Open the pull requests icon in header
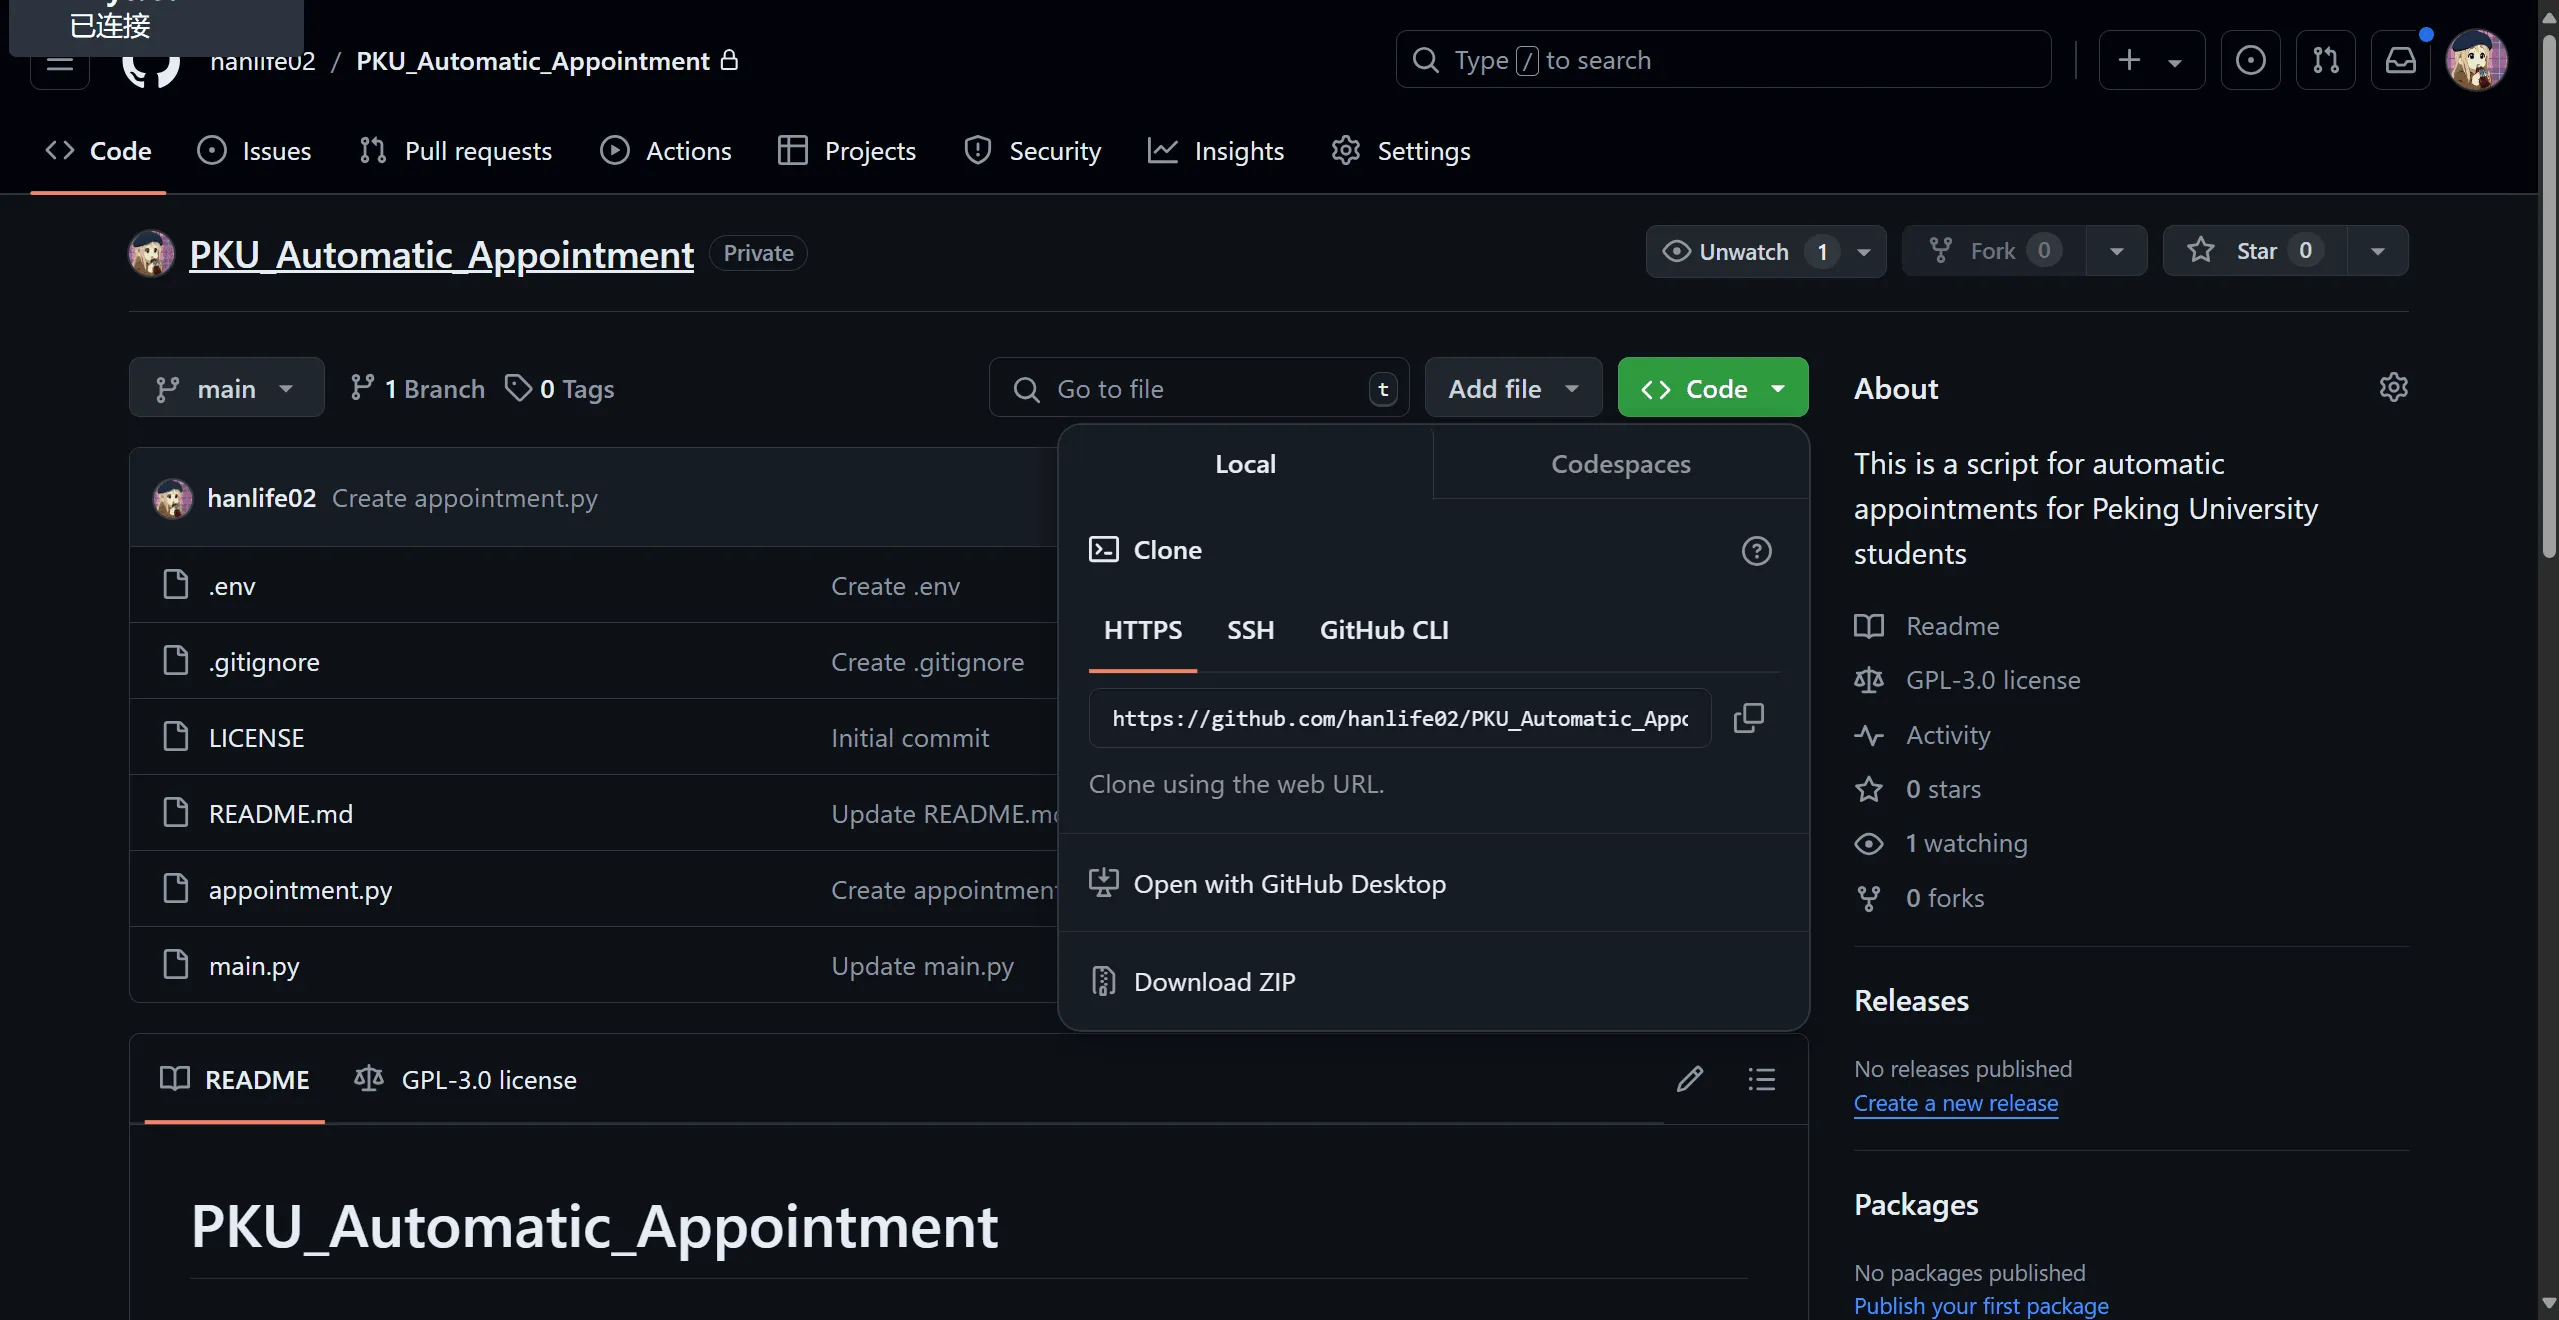This screenshot has width=2559, height=1320. pyautogui.click(x=2326, y=60)
